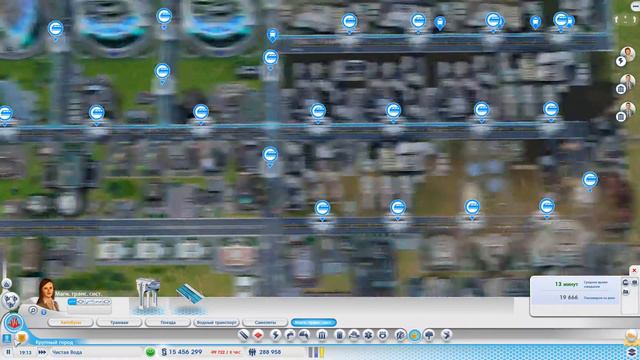The width and height of the screenshot is (640, 360).
Task: Click the blue friends icon above pause
Action: (x=7, y=338)
